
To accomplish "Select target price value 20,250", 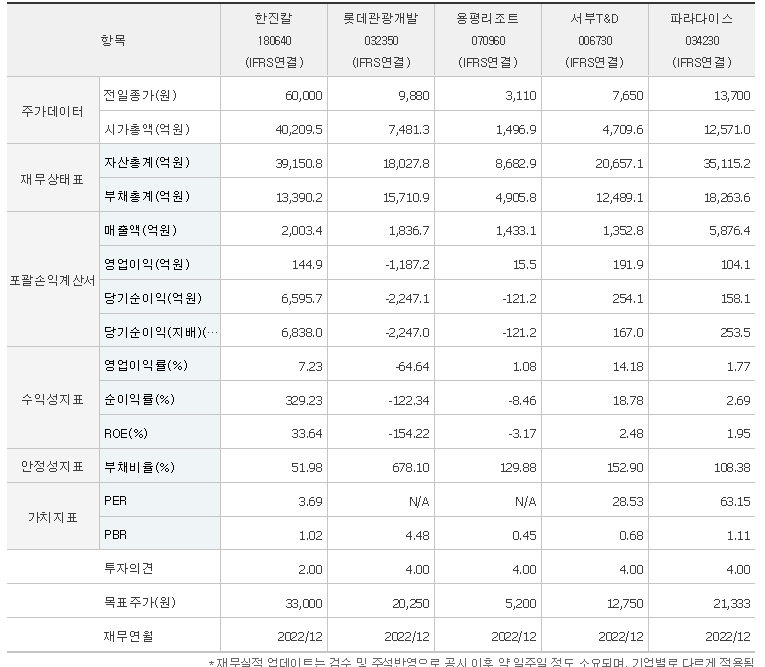I will click(x=411, y=604).
